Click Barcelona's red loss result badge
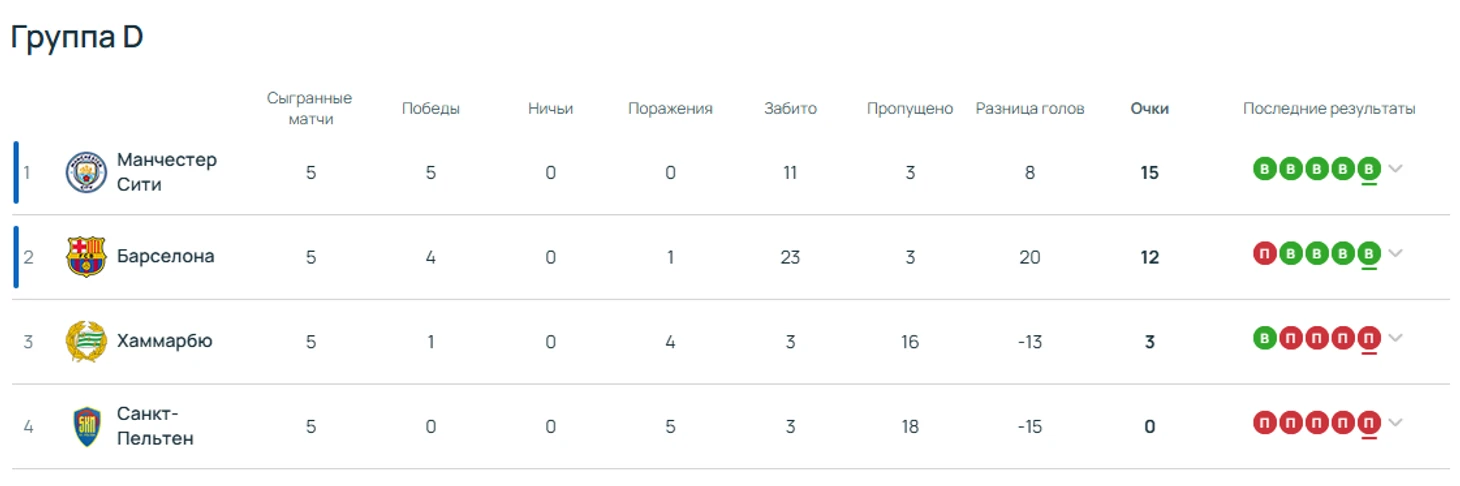 [1264, 253]
